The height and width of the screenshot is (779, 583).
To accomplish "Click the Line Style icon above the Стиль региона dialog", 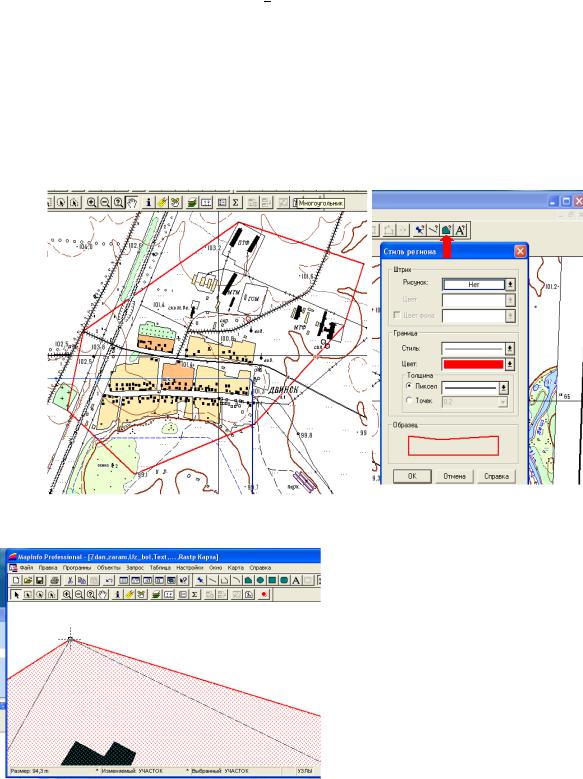I will coord(433,230).
